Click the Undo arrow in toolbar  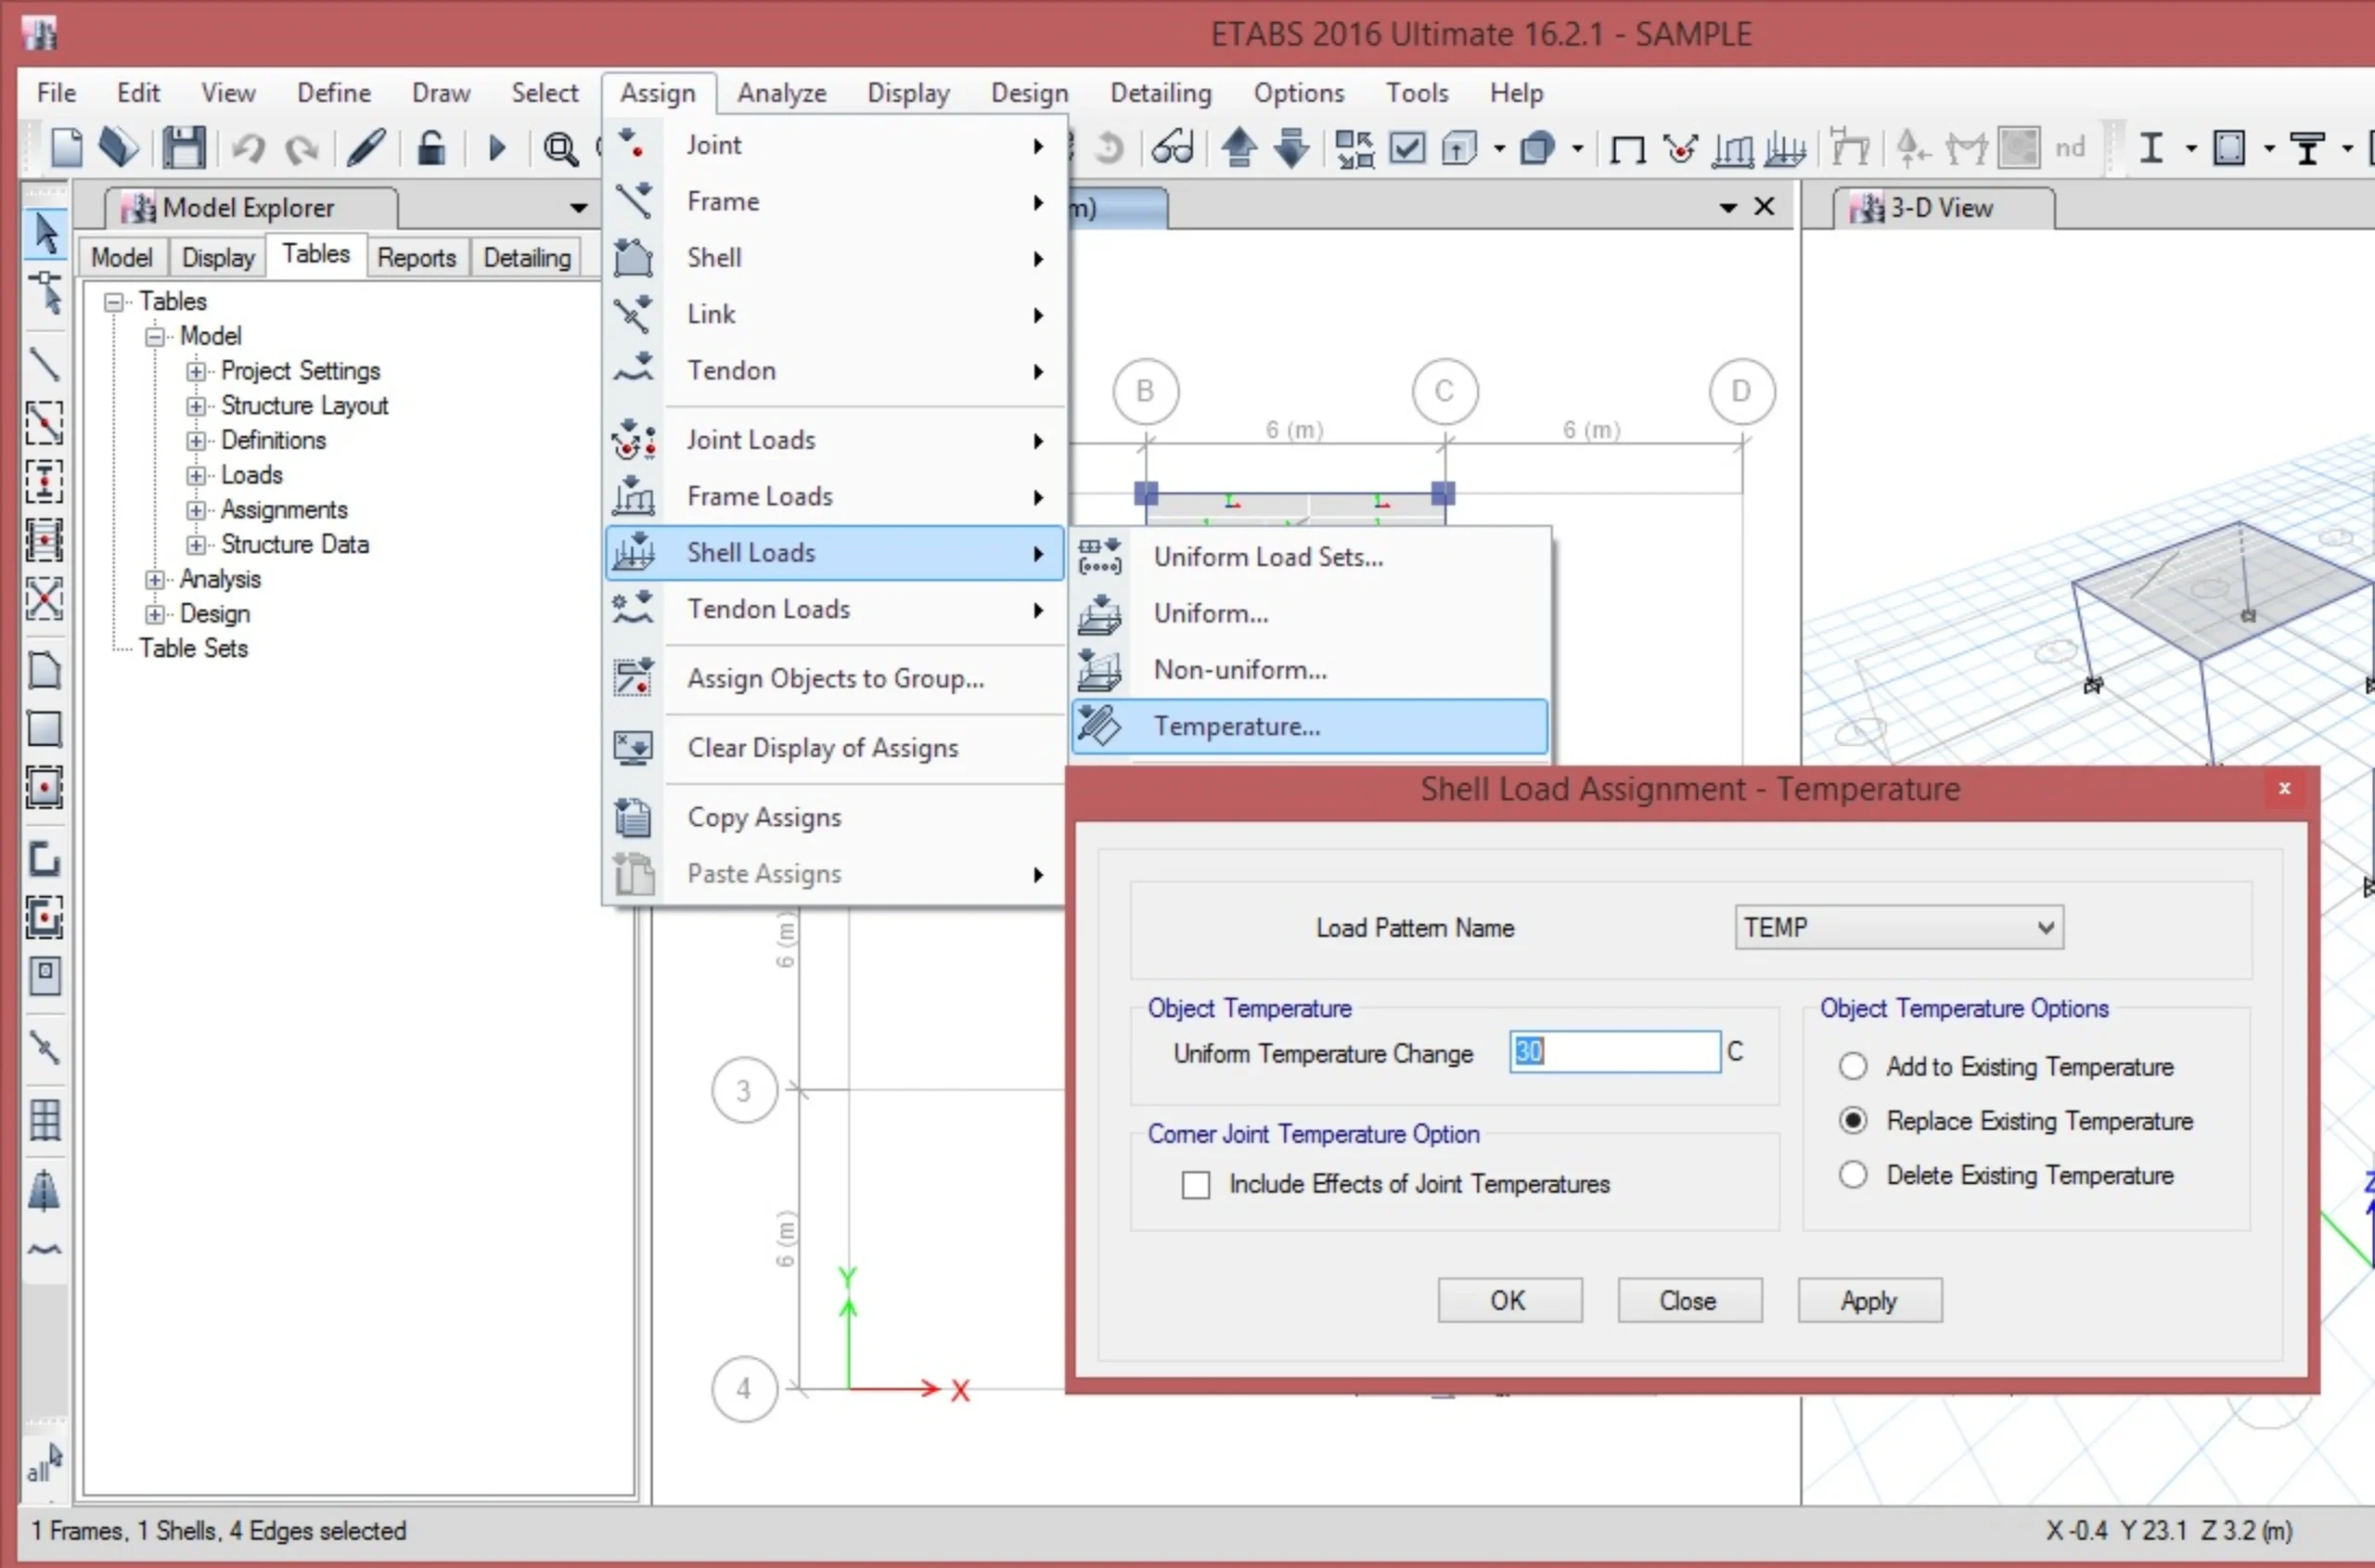click(247, 149)
